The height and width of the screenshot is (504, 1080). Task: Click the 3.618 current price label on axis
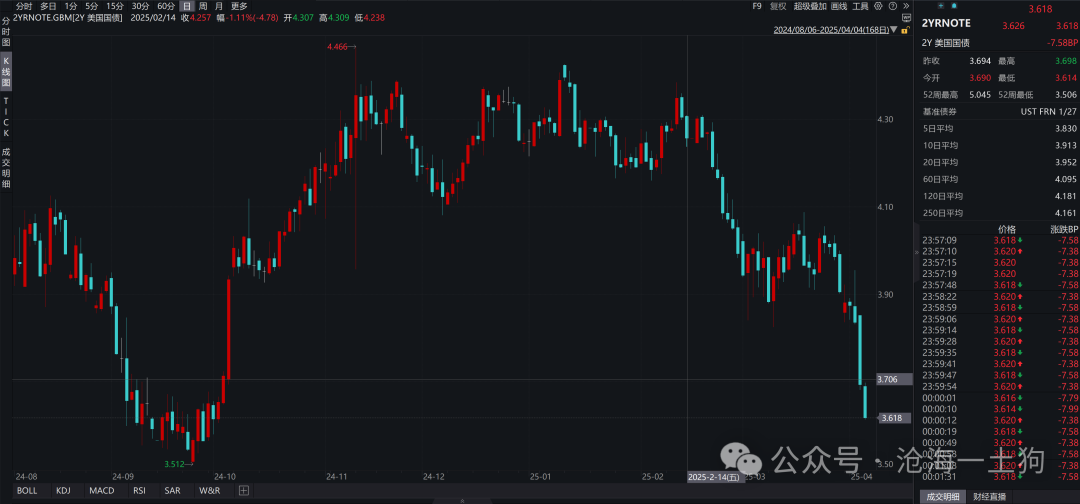tap(893, 418)
